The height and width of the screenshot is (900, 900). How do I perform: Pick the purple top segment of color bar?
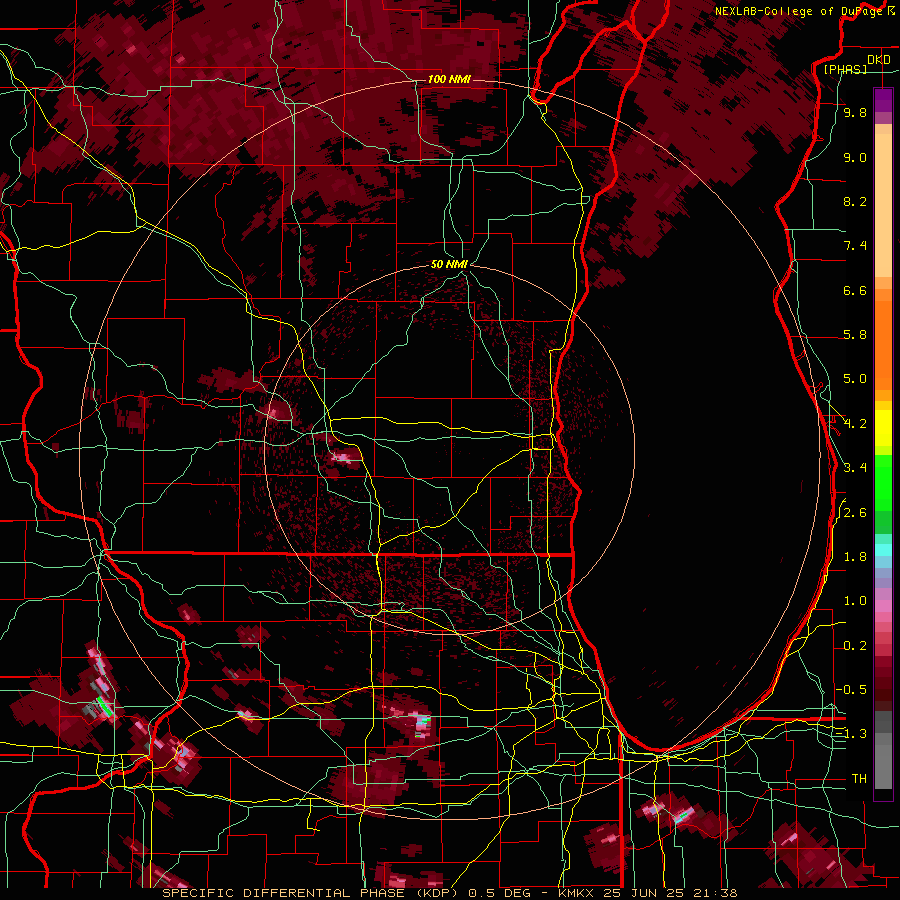pos(883,100)
